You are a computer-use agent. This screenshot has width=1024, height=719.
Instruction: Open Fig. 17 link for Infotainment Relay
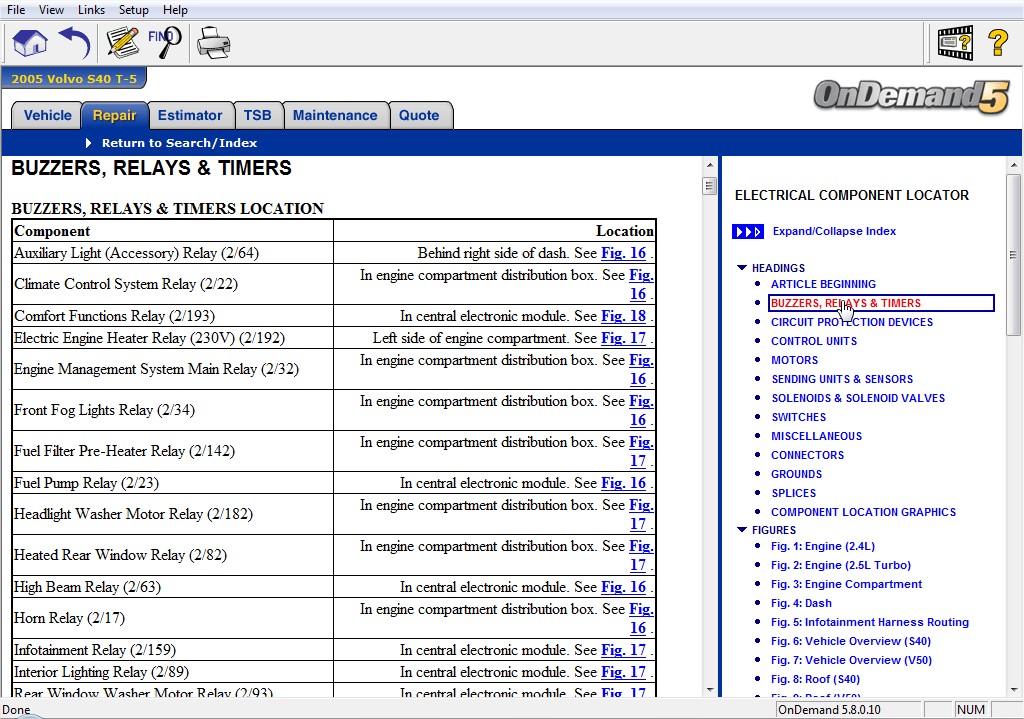tap(623, 650)
